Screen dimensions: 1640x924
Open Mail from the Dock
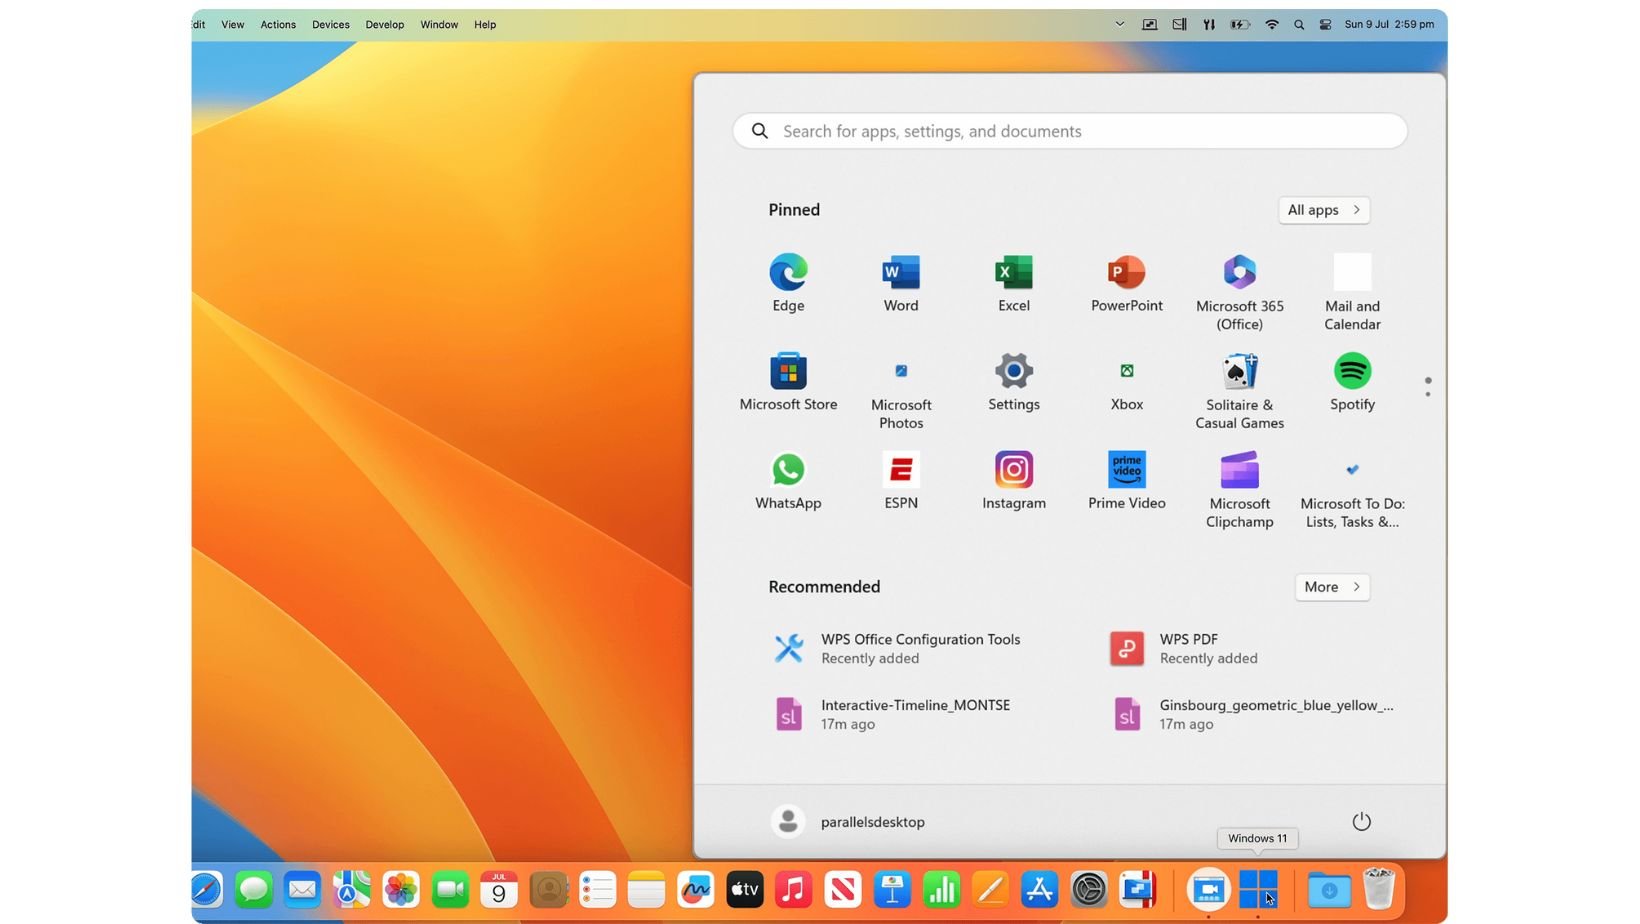coord(302,889)
